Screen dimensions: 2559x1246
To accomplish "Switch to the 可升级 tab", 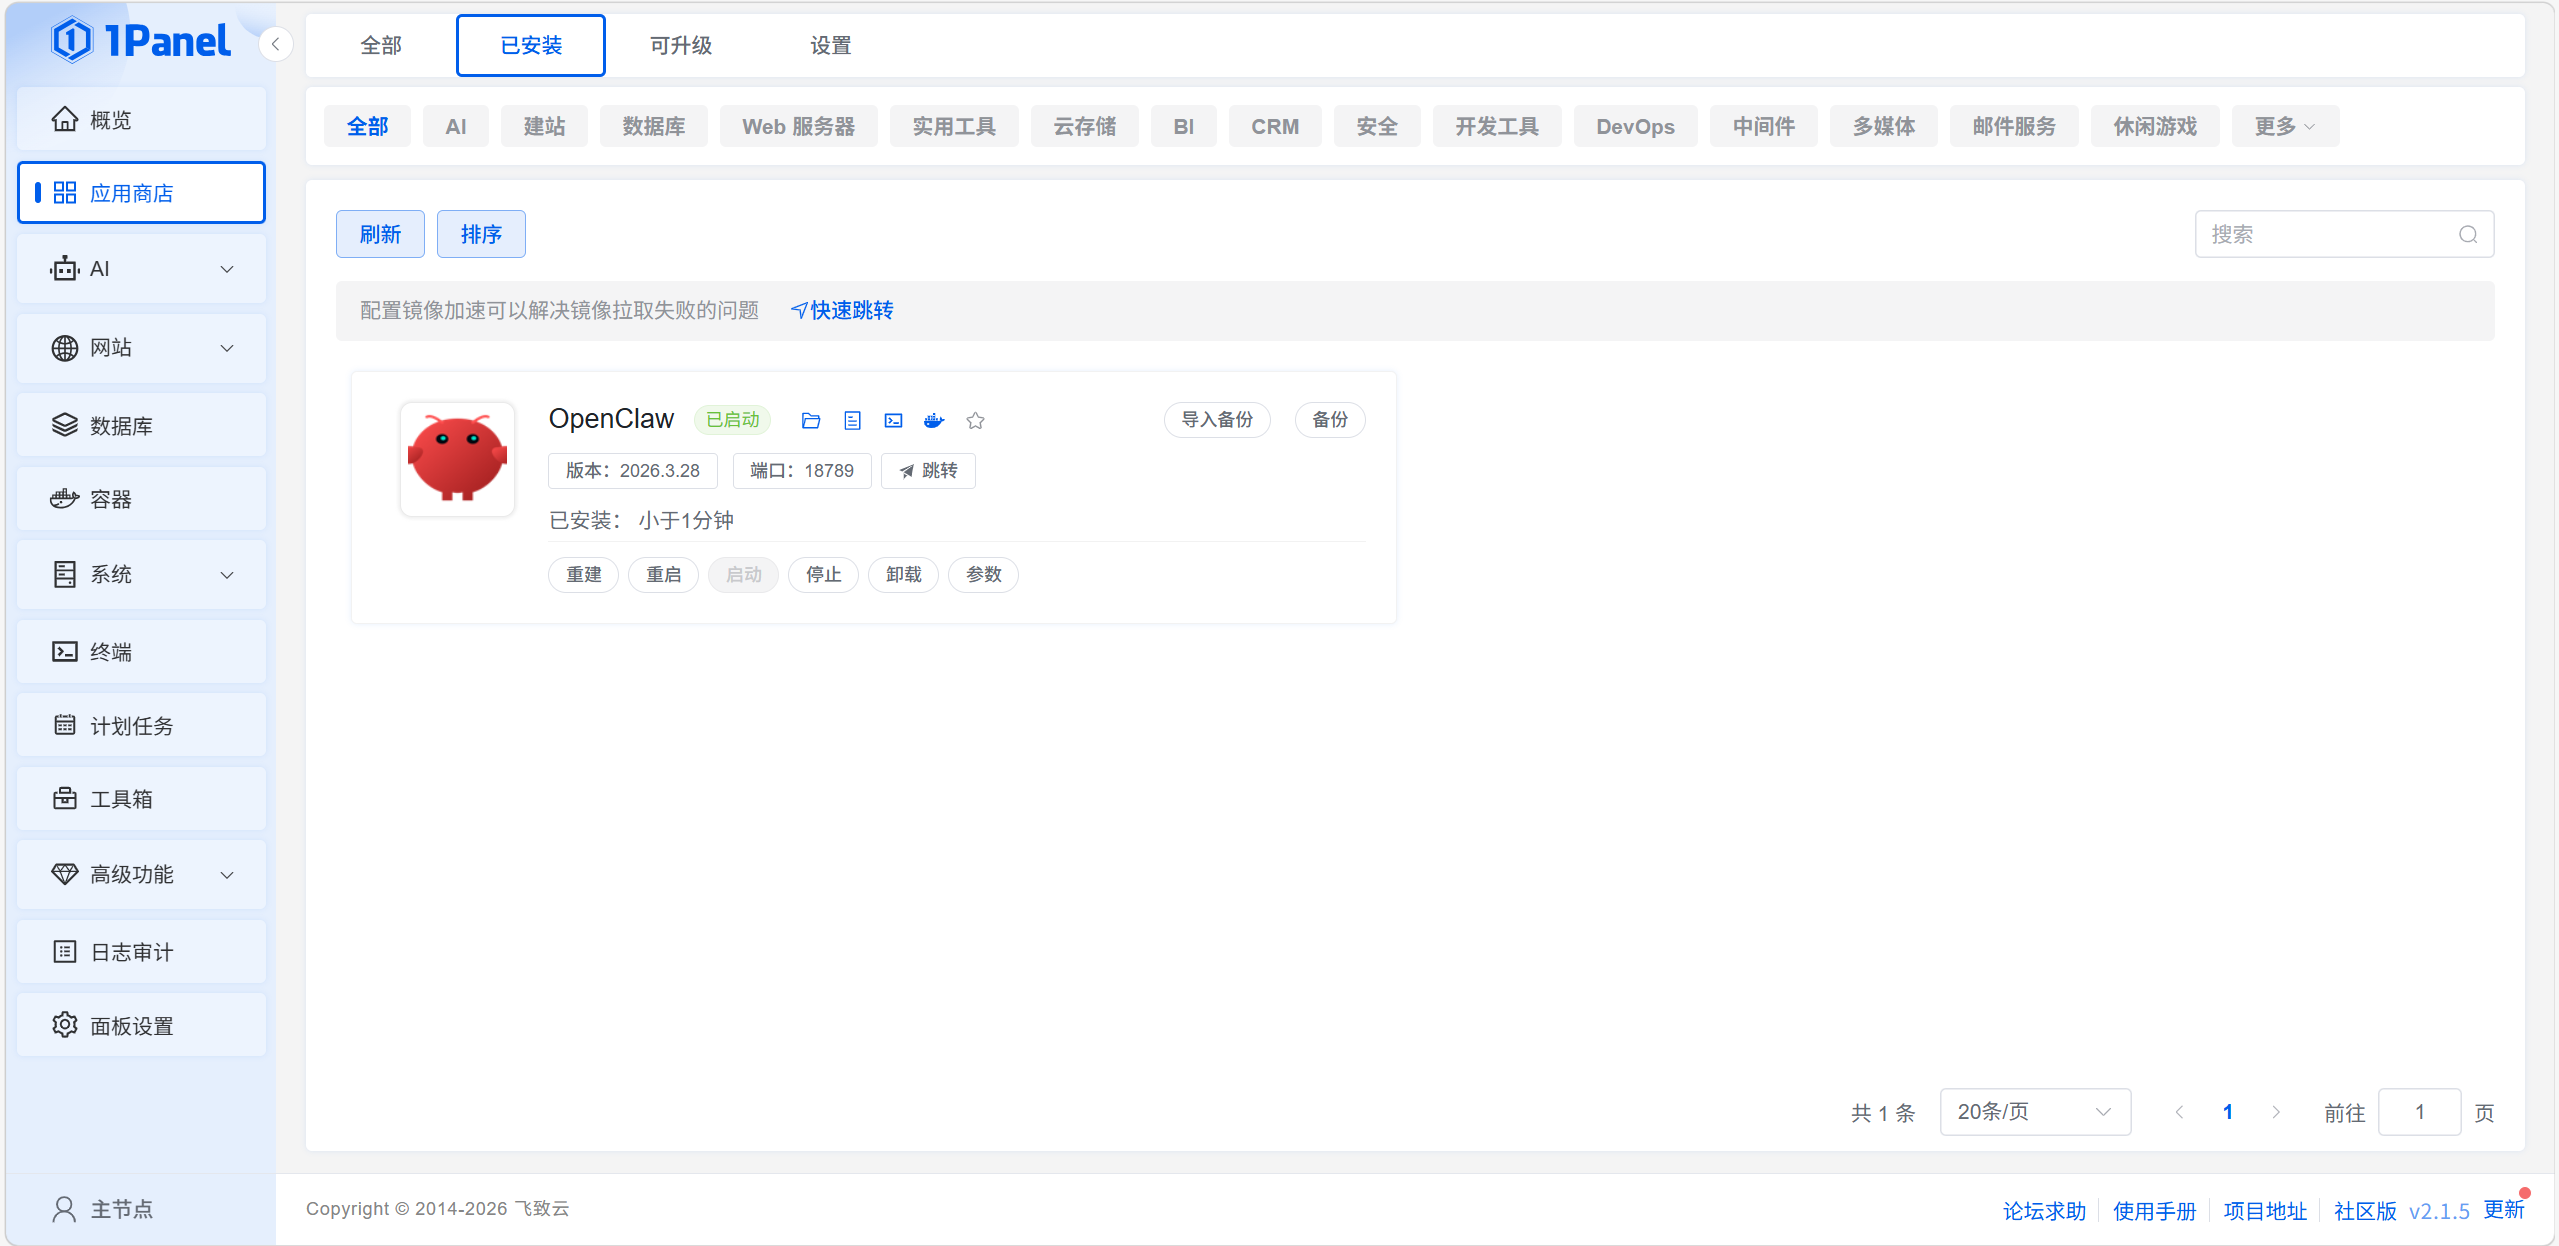I will tap(680, 45).
